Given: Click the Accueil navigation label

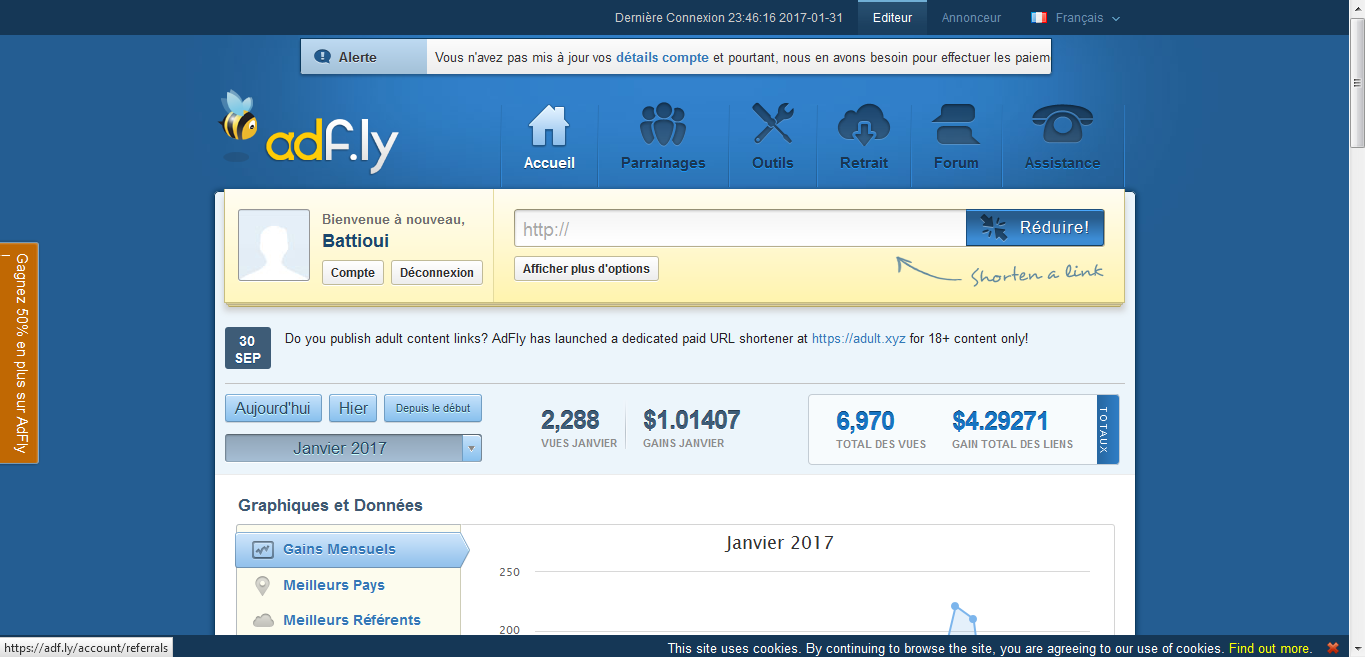Looking at the screenshot, I should (x=549, y=163).
